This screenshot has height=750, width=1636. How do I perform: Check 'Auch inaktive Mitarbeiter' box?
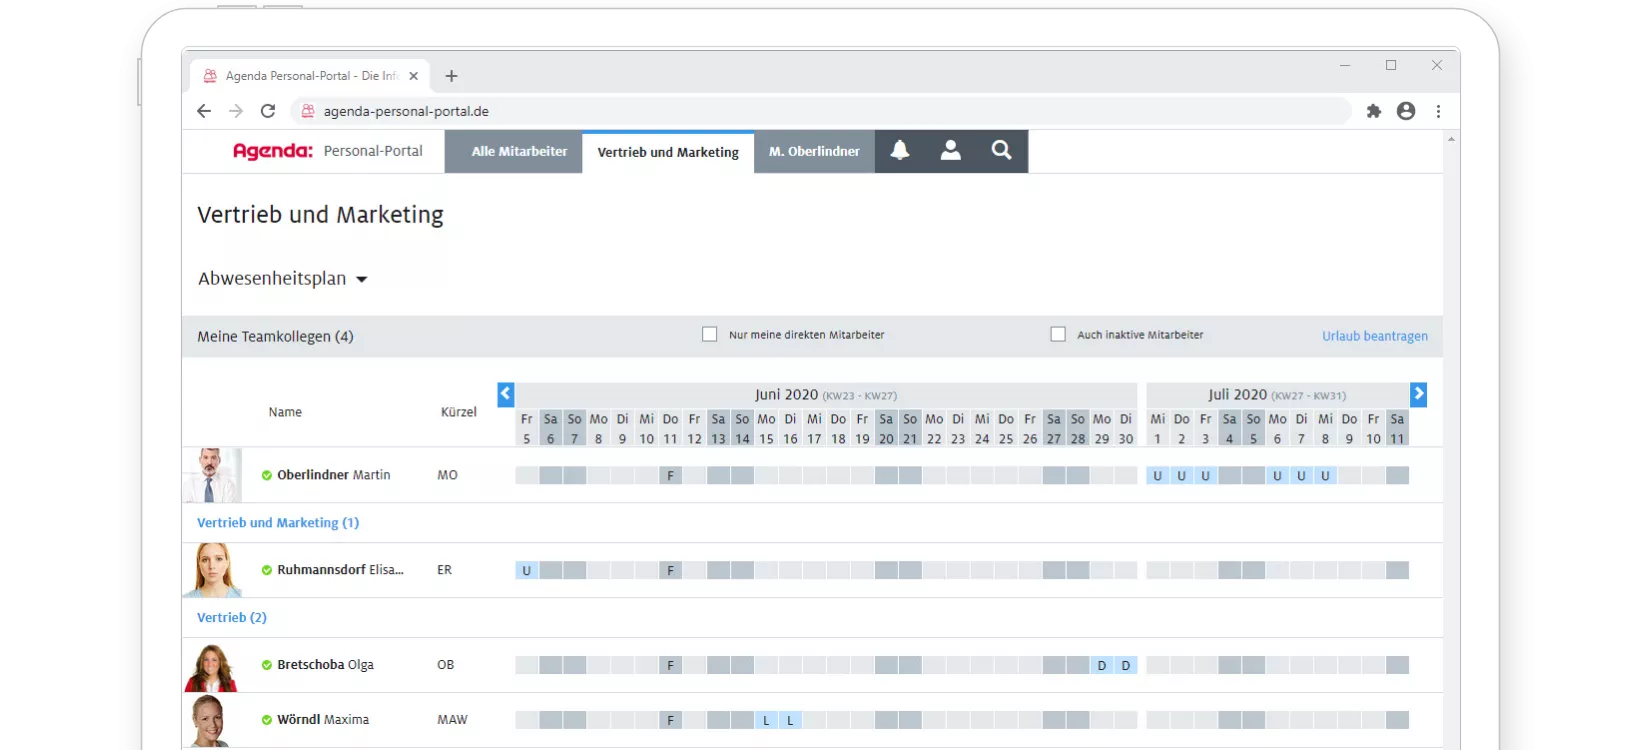point(1058,335)
